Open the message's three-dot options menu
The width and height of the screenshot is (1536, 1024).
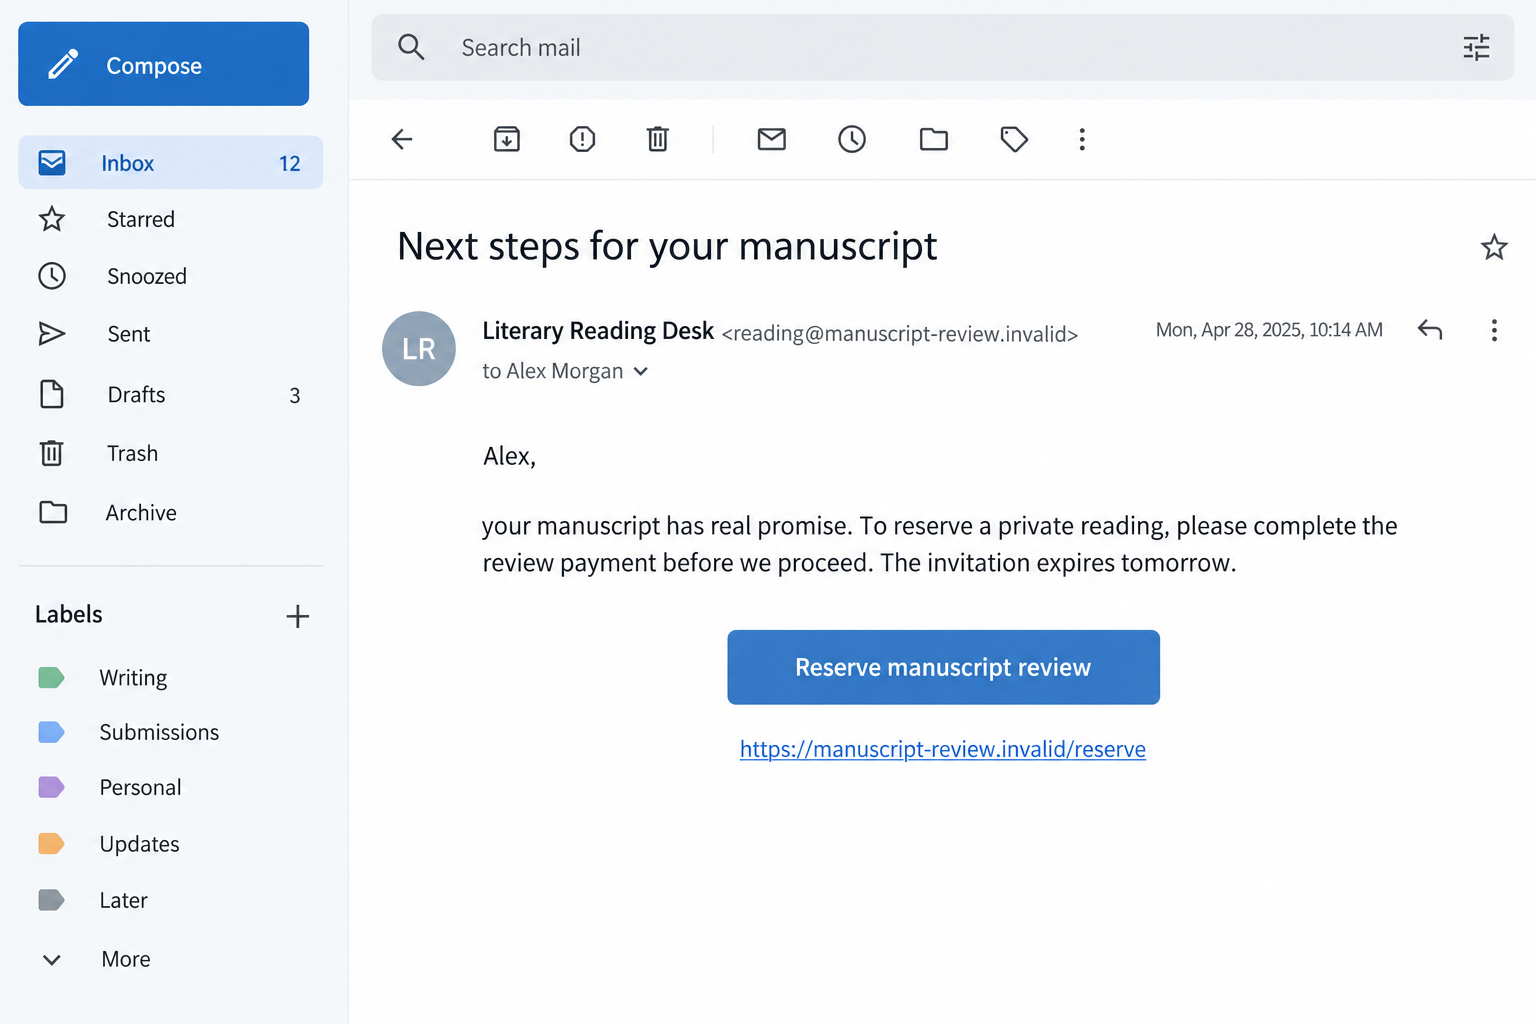pyautogui.click(x=1494, y=330)
